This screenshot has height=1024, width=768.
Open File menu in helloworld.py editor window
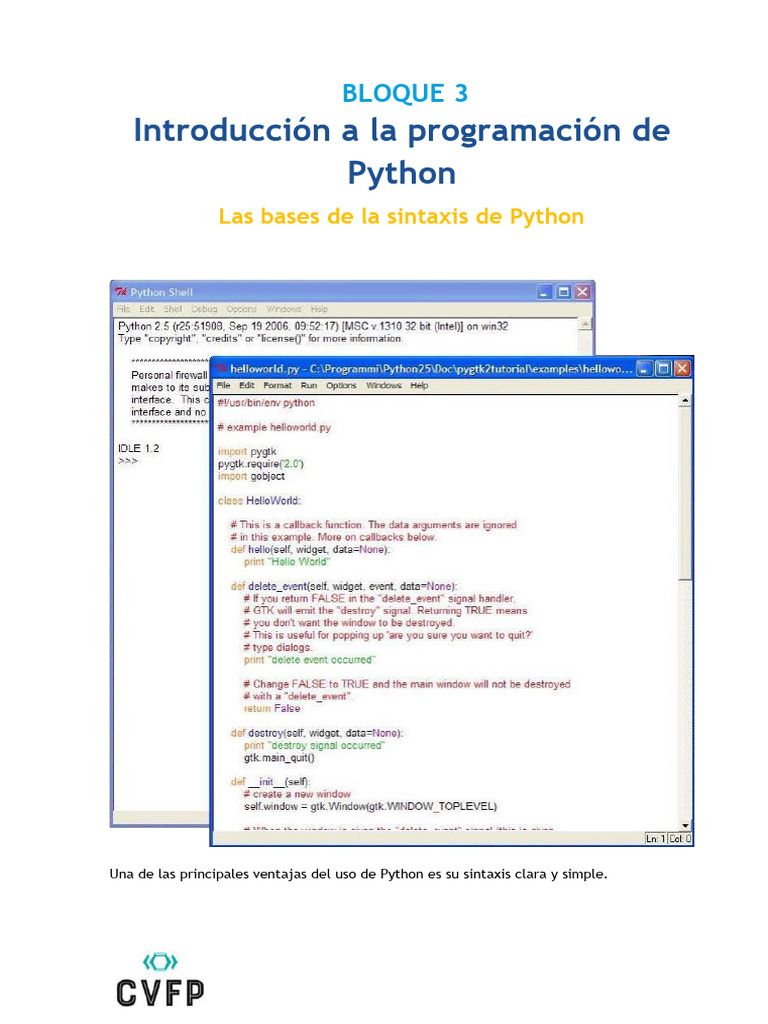click(223, 385)
